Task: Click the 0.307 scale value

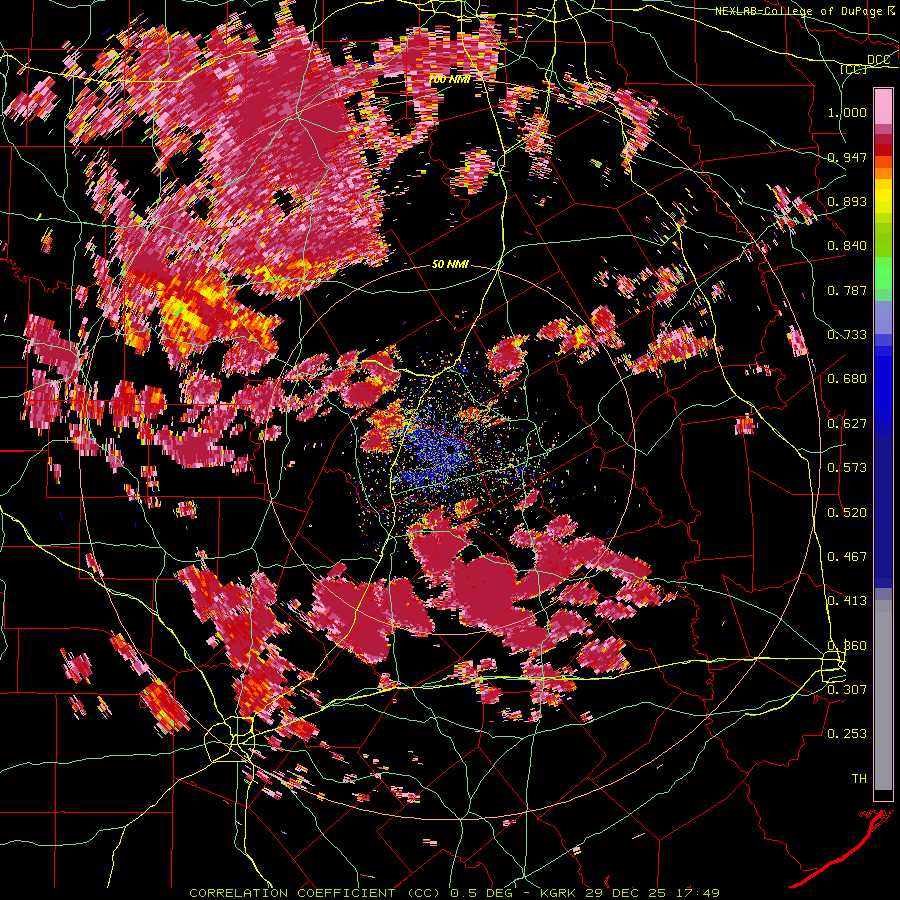Action: tap(847, 689)
